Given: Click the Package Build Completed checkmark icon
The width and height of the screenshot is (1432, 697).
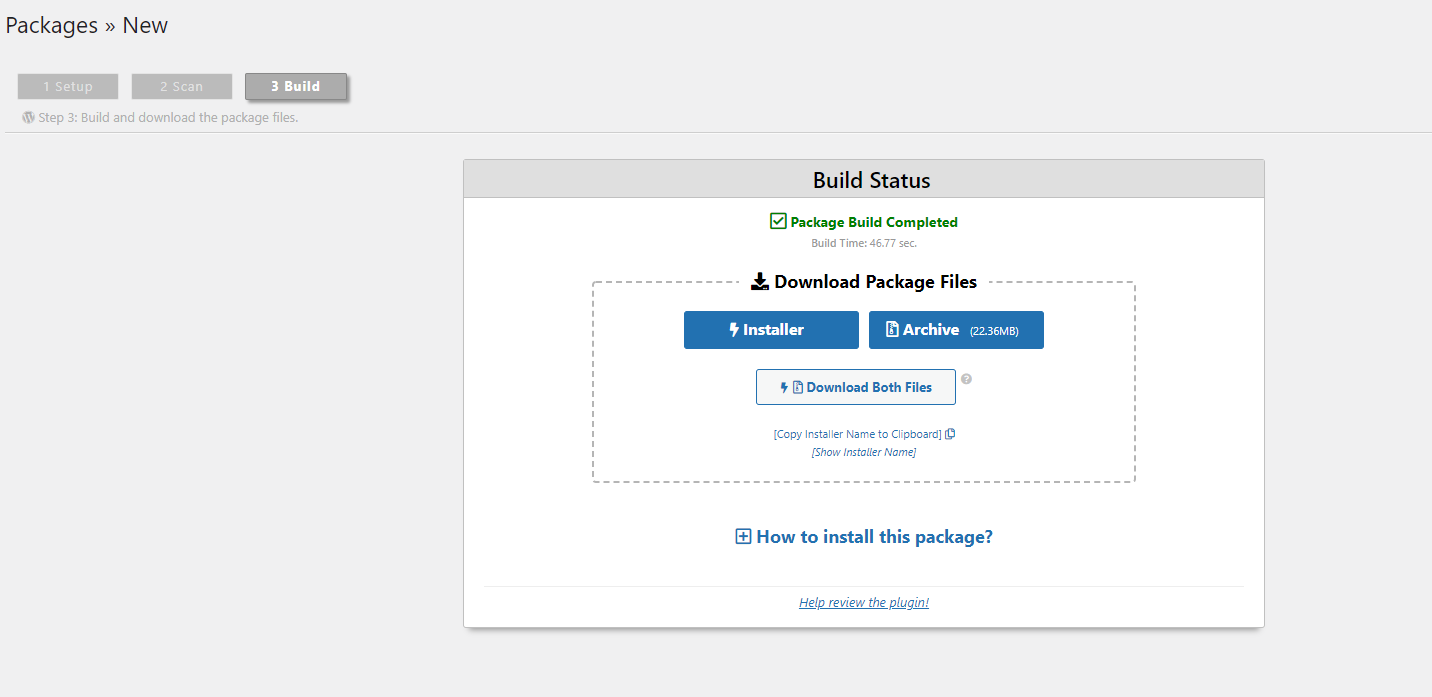Looking at the screenshot, I should pyautogui.click(x=778, y=221).
